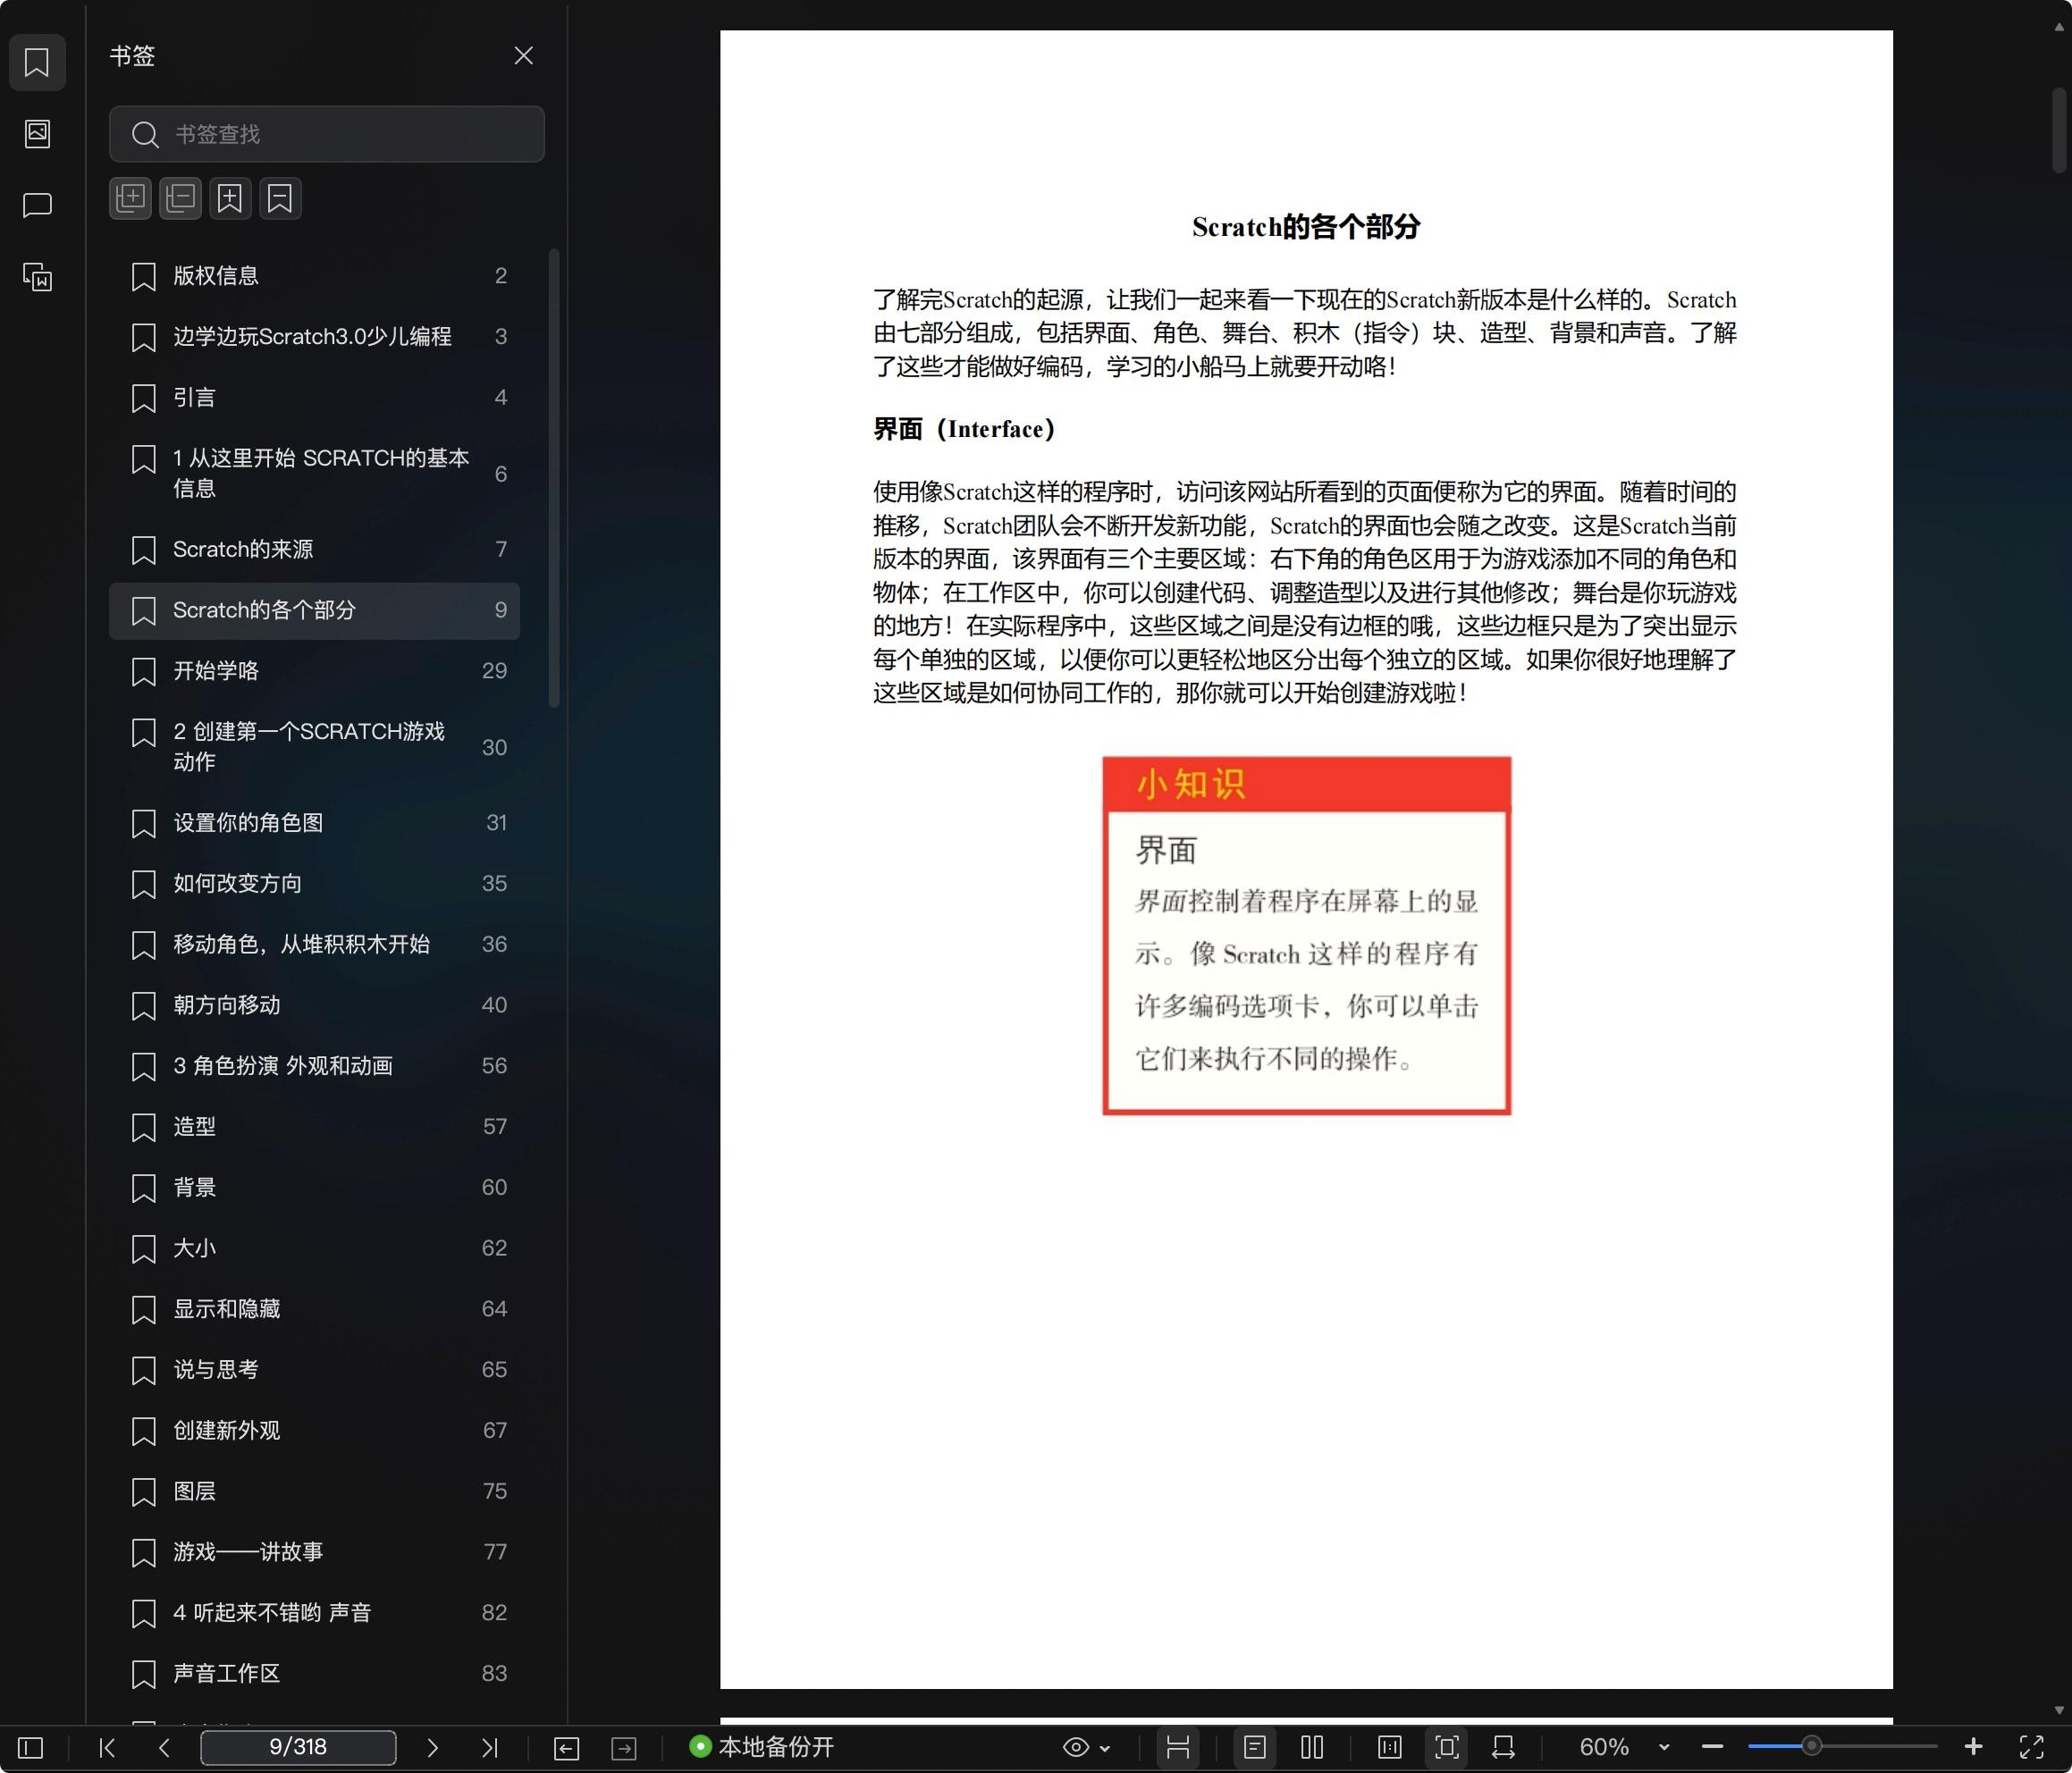Screen dimensions: 2072x1773
Task: Open bookmark 如何改变方向
Action: (x=314, y=884)
